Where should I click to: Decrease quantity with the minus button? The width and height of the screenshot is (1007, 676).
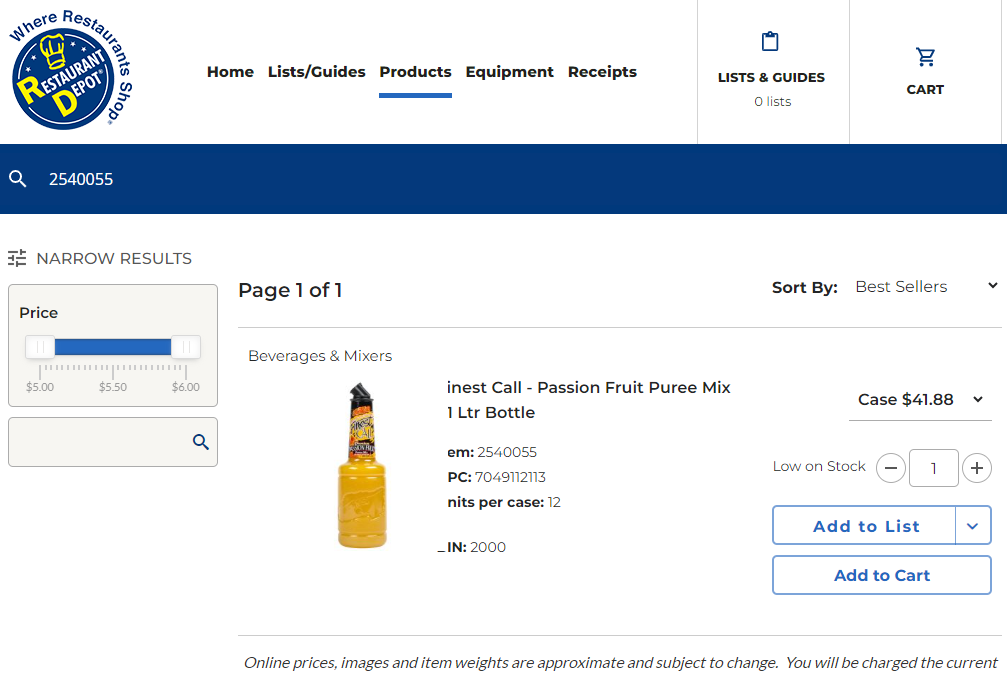click(891, 468)
